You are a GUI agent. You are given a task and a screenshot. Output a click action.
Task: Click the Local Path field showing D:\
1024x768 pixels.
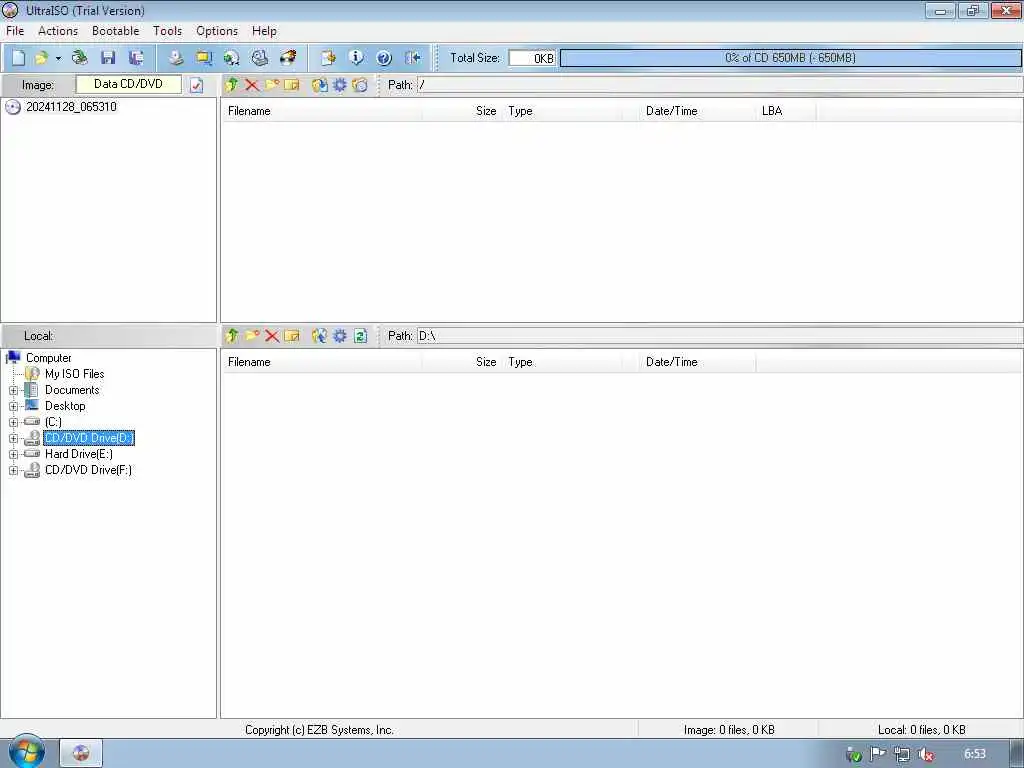pyautogui.click(x=720, y=336)
